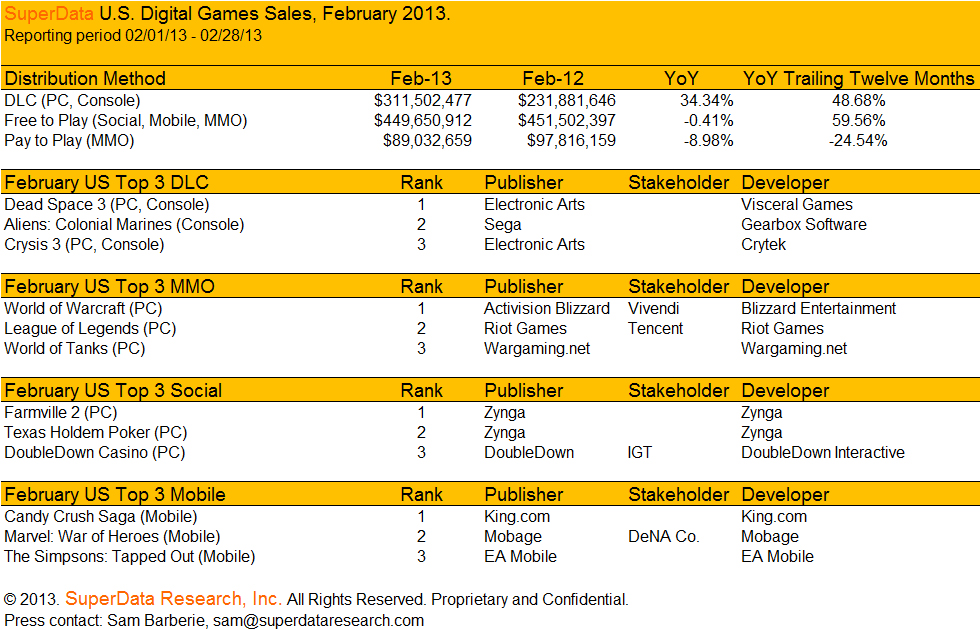Select the 'Pay to Play (MMO)' row label
Viewport: 980px width, 630px height.
coord(69,141)
